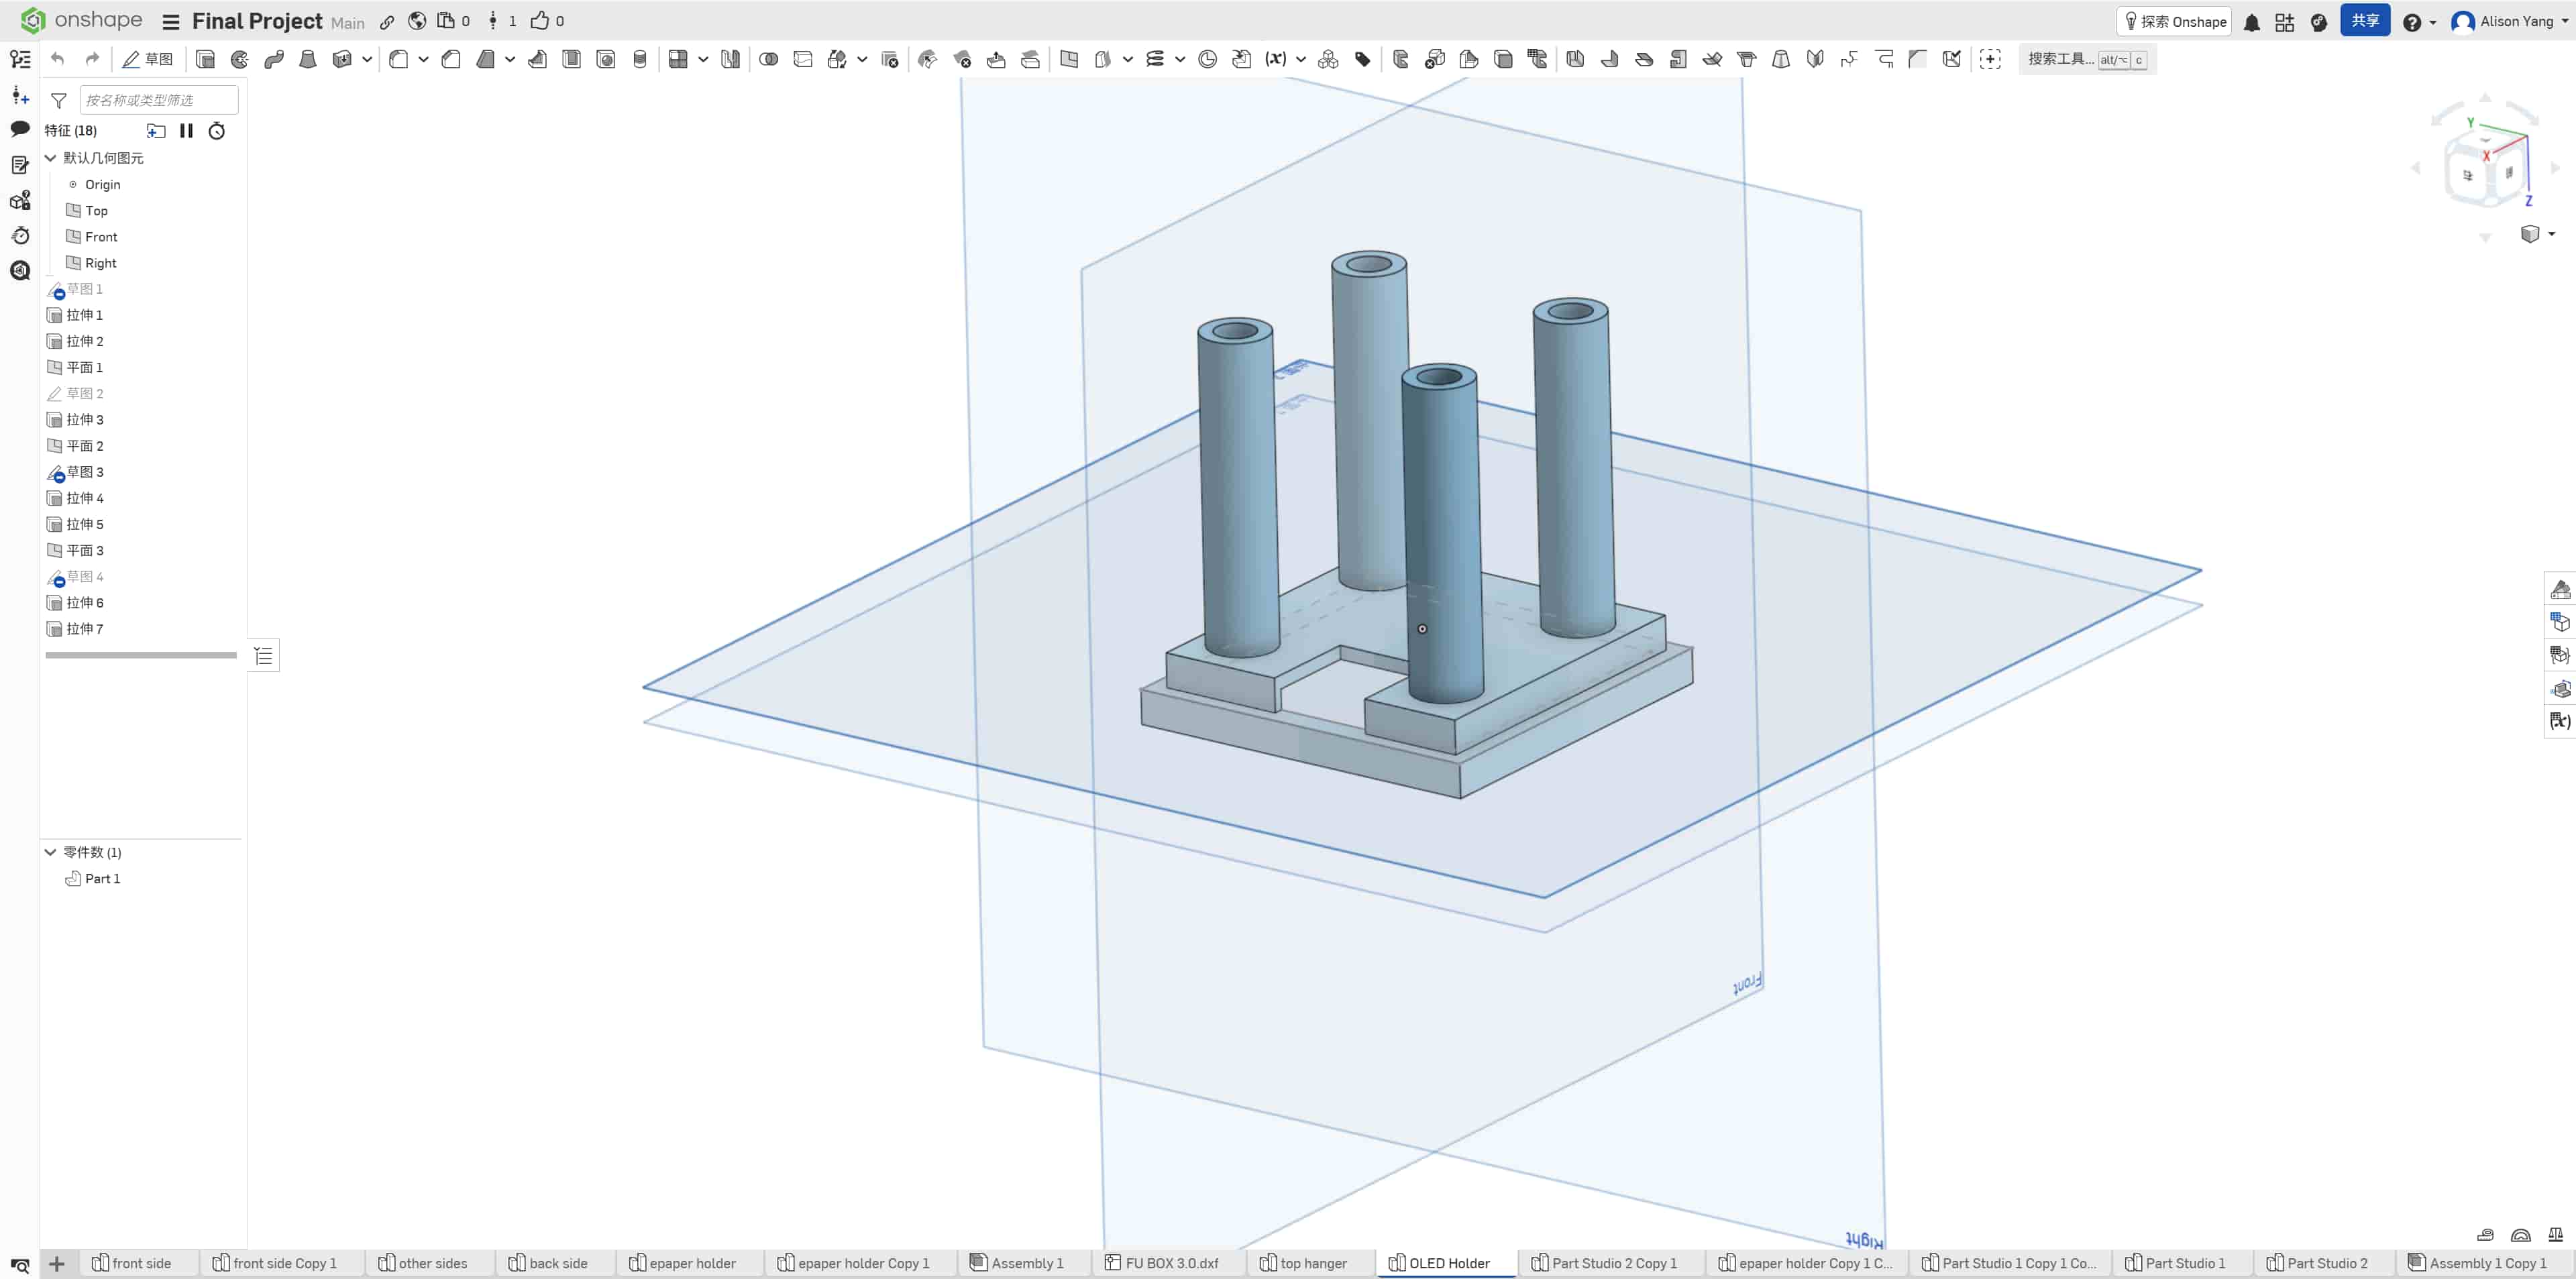Click the rollback pause icon

click(186, 131)
